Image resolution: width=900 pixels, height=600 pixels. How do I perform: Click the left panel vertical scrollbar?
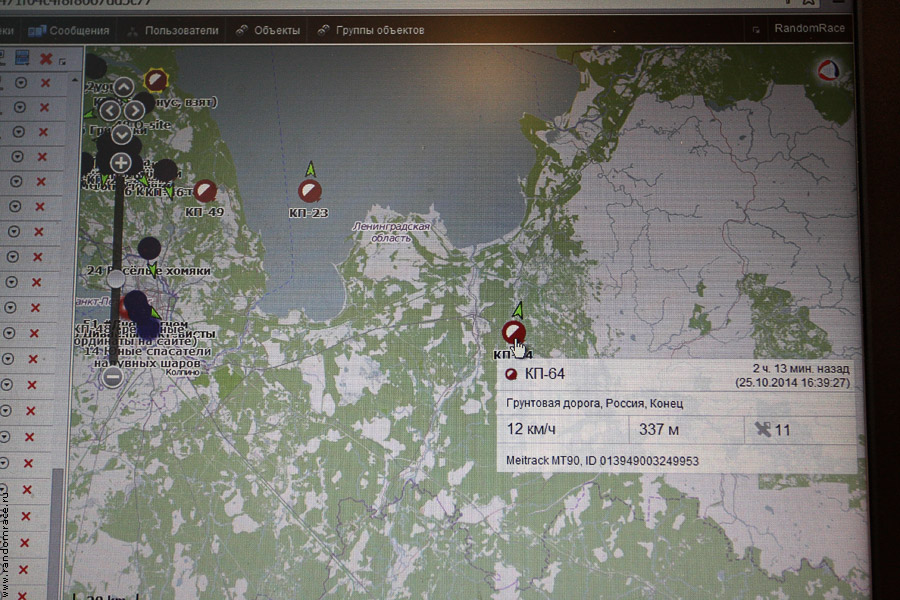pyautogui.click(x=57, y=520)
